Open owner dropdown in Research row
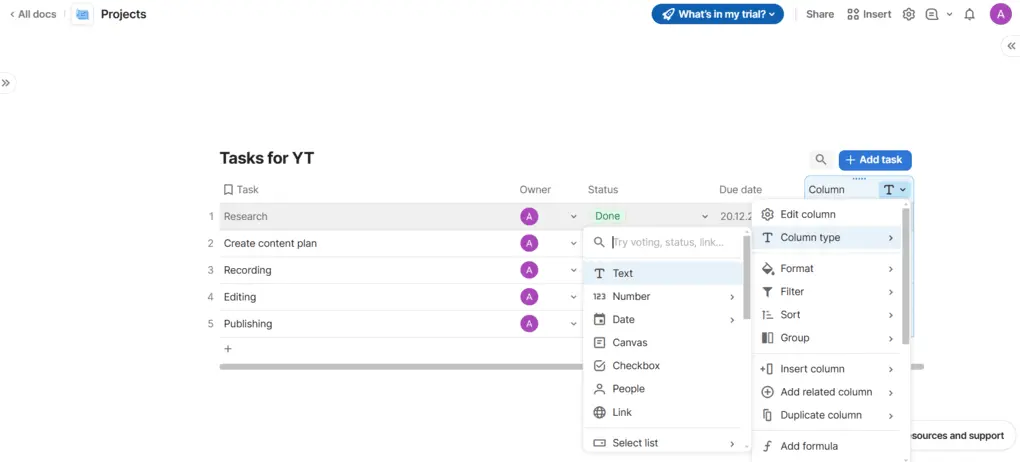1020x462 pixels. tap(573, 216)
